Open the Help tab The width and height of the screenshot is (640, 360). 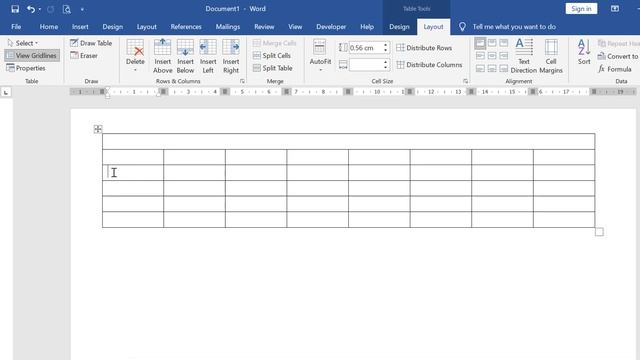pos(367,27)
